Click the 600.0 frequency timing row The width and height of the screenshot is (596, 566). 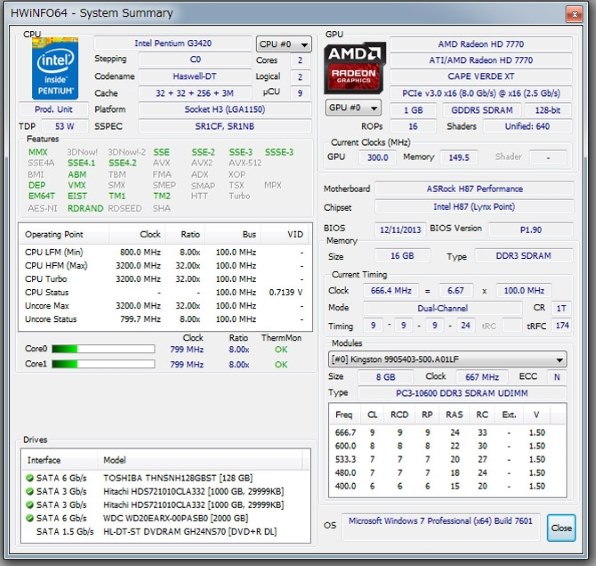point(447,446)
